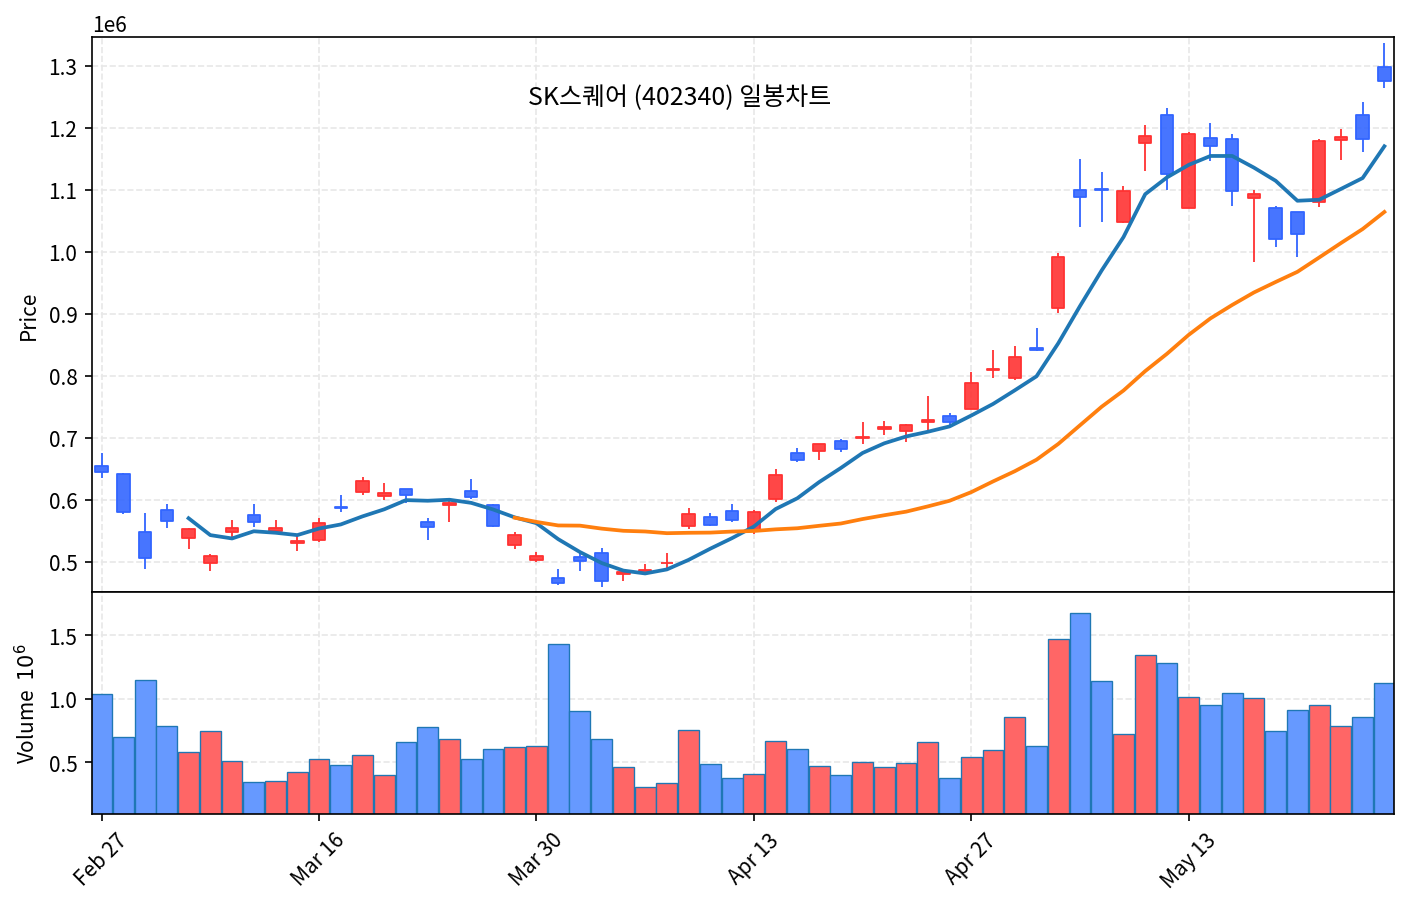Click the Volume y-axis label

click(x=27, y=704)
